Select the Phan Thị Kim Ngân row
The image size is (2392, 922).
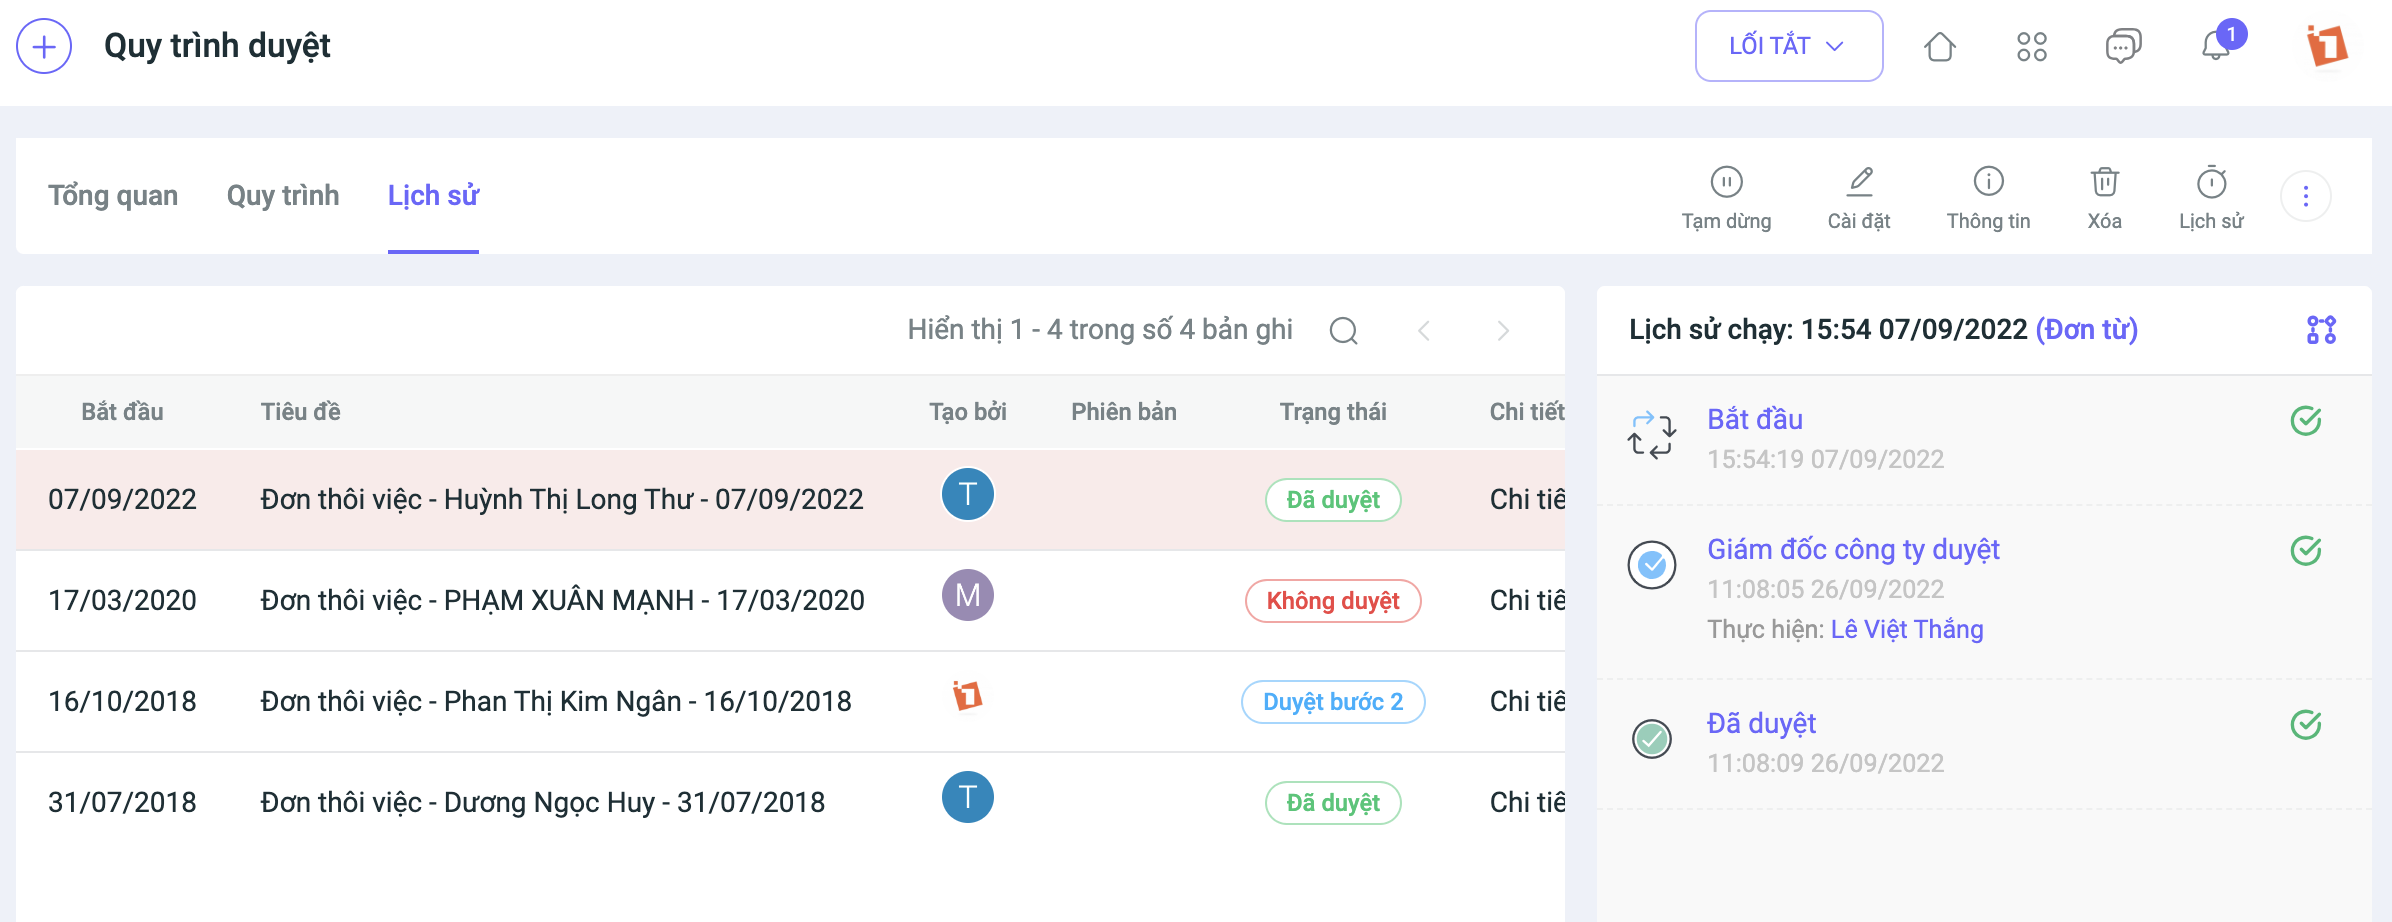pyautogui.click(x=555, y=701)
